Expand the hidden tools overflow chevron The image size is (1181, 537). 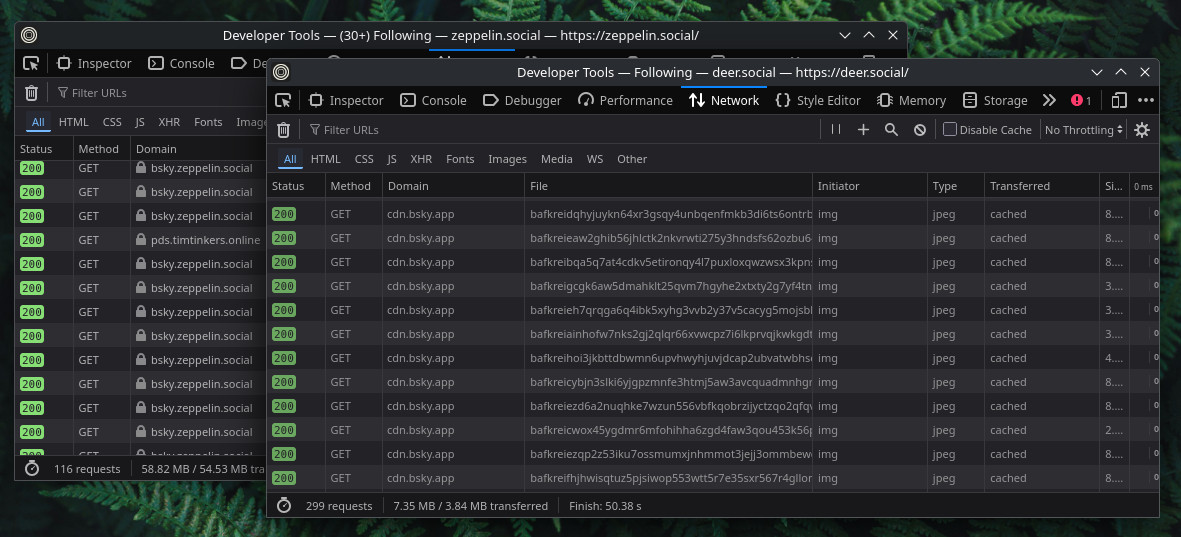[1049, 100]
